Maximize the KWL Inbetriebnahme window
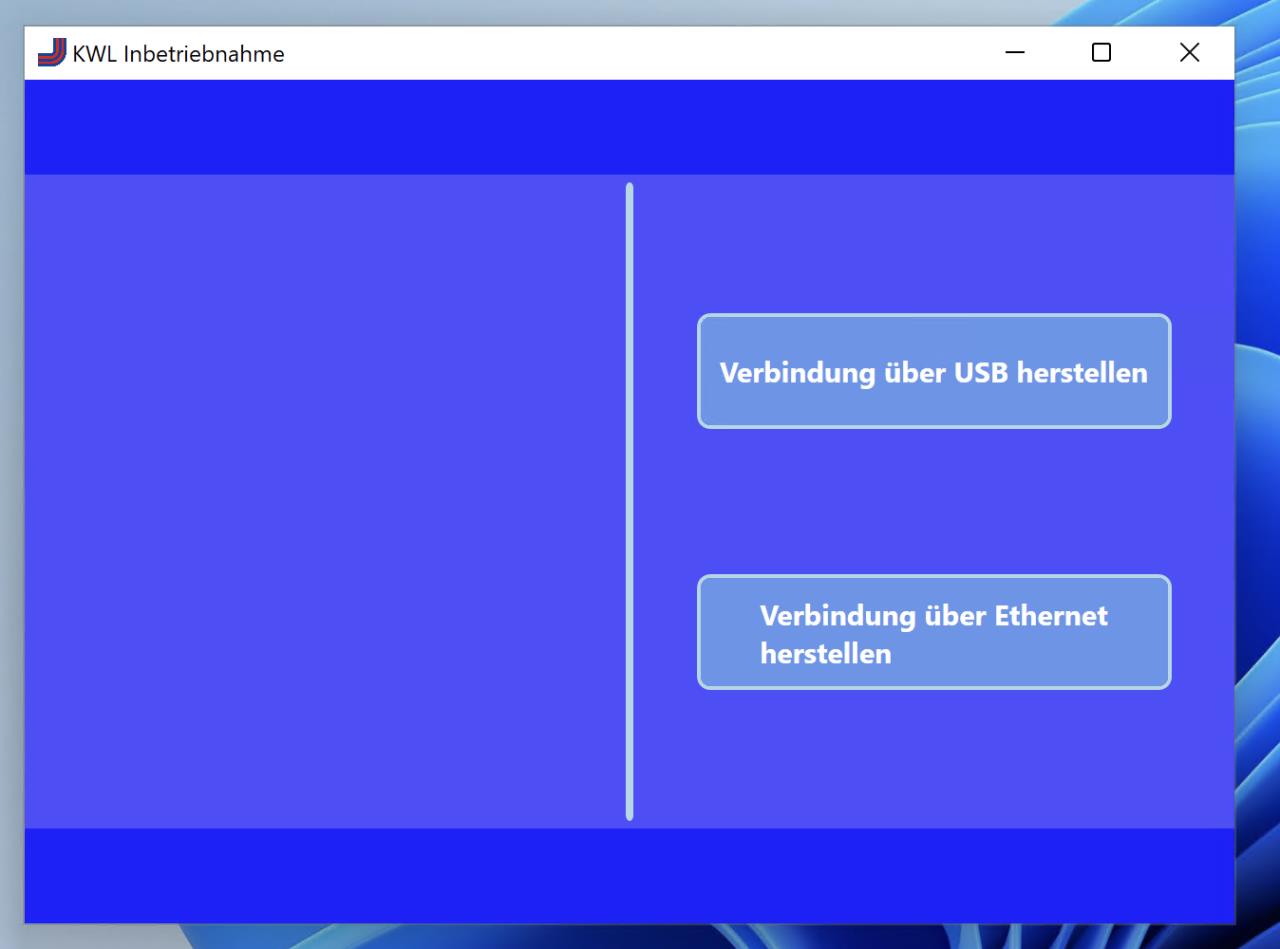 (1101, 53)
